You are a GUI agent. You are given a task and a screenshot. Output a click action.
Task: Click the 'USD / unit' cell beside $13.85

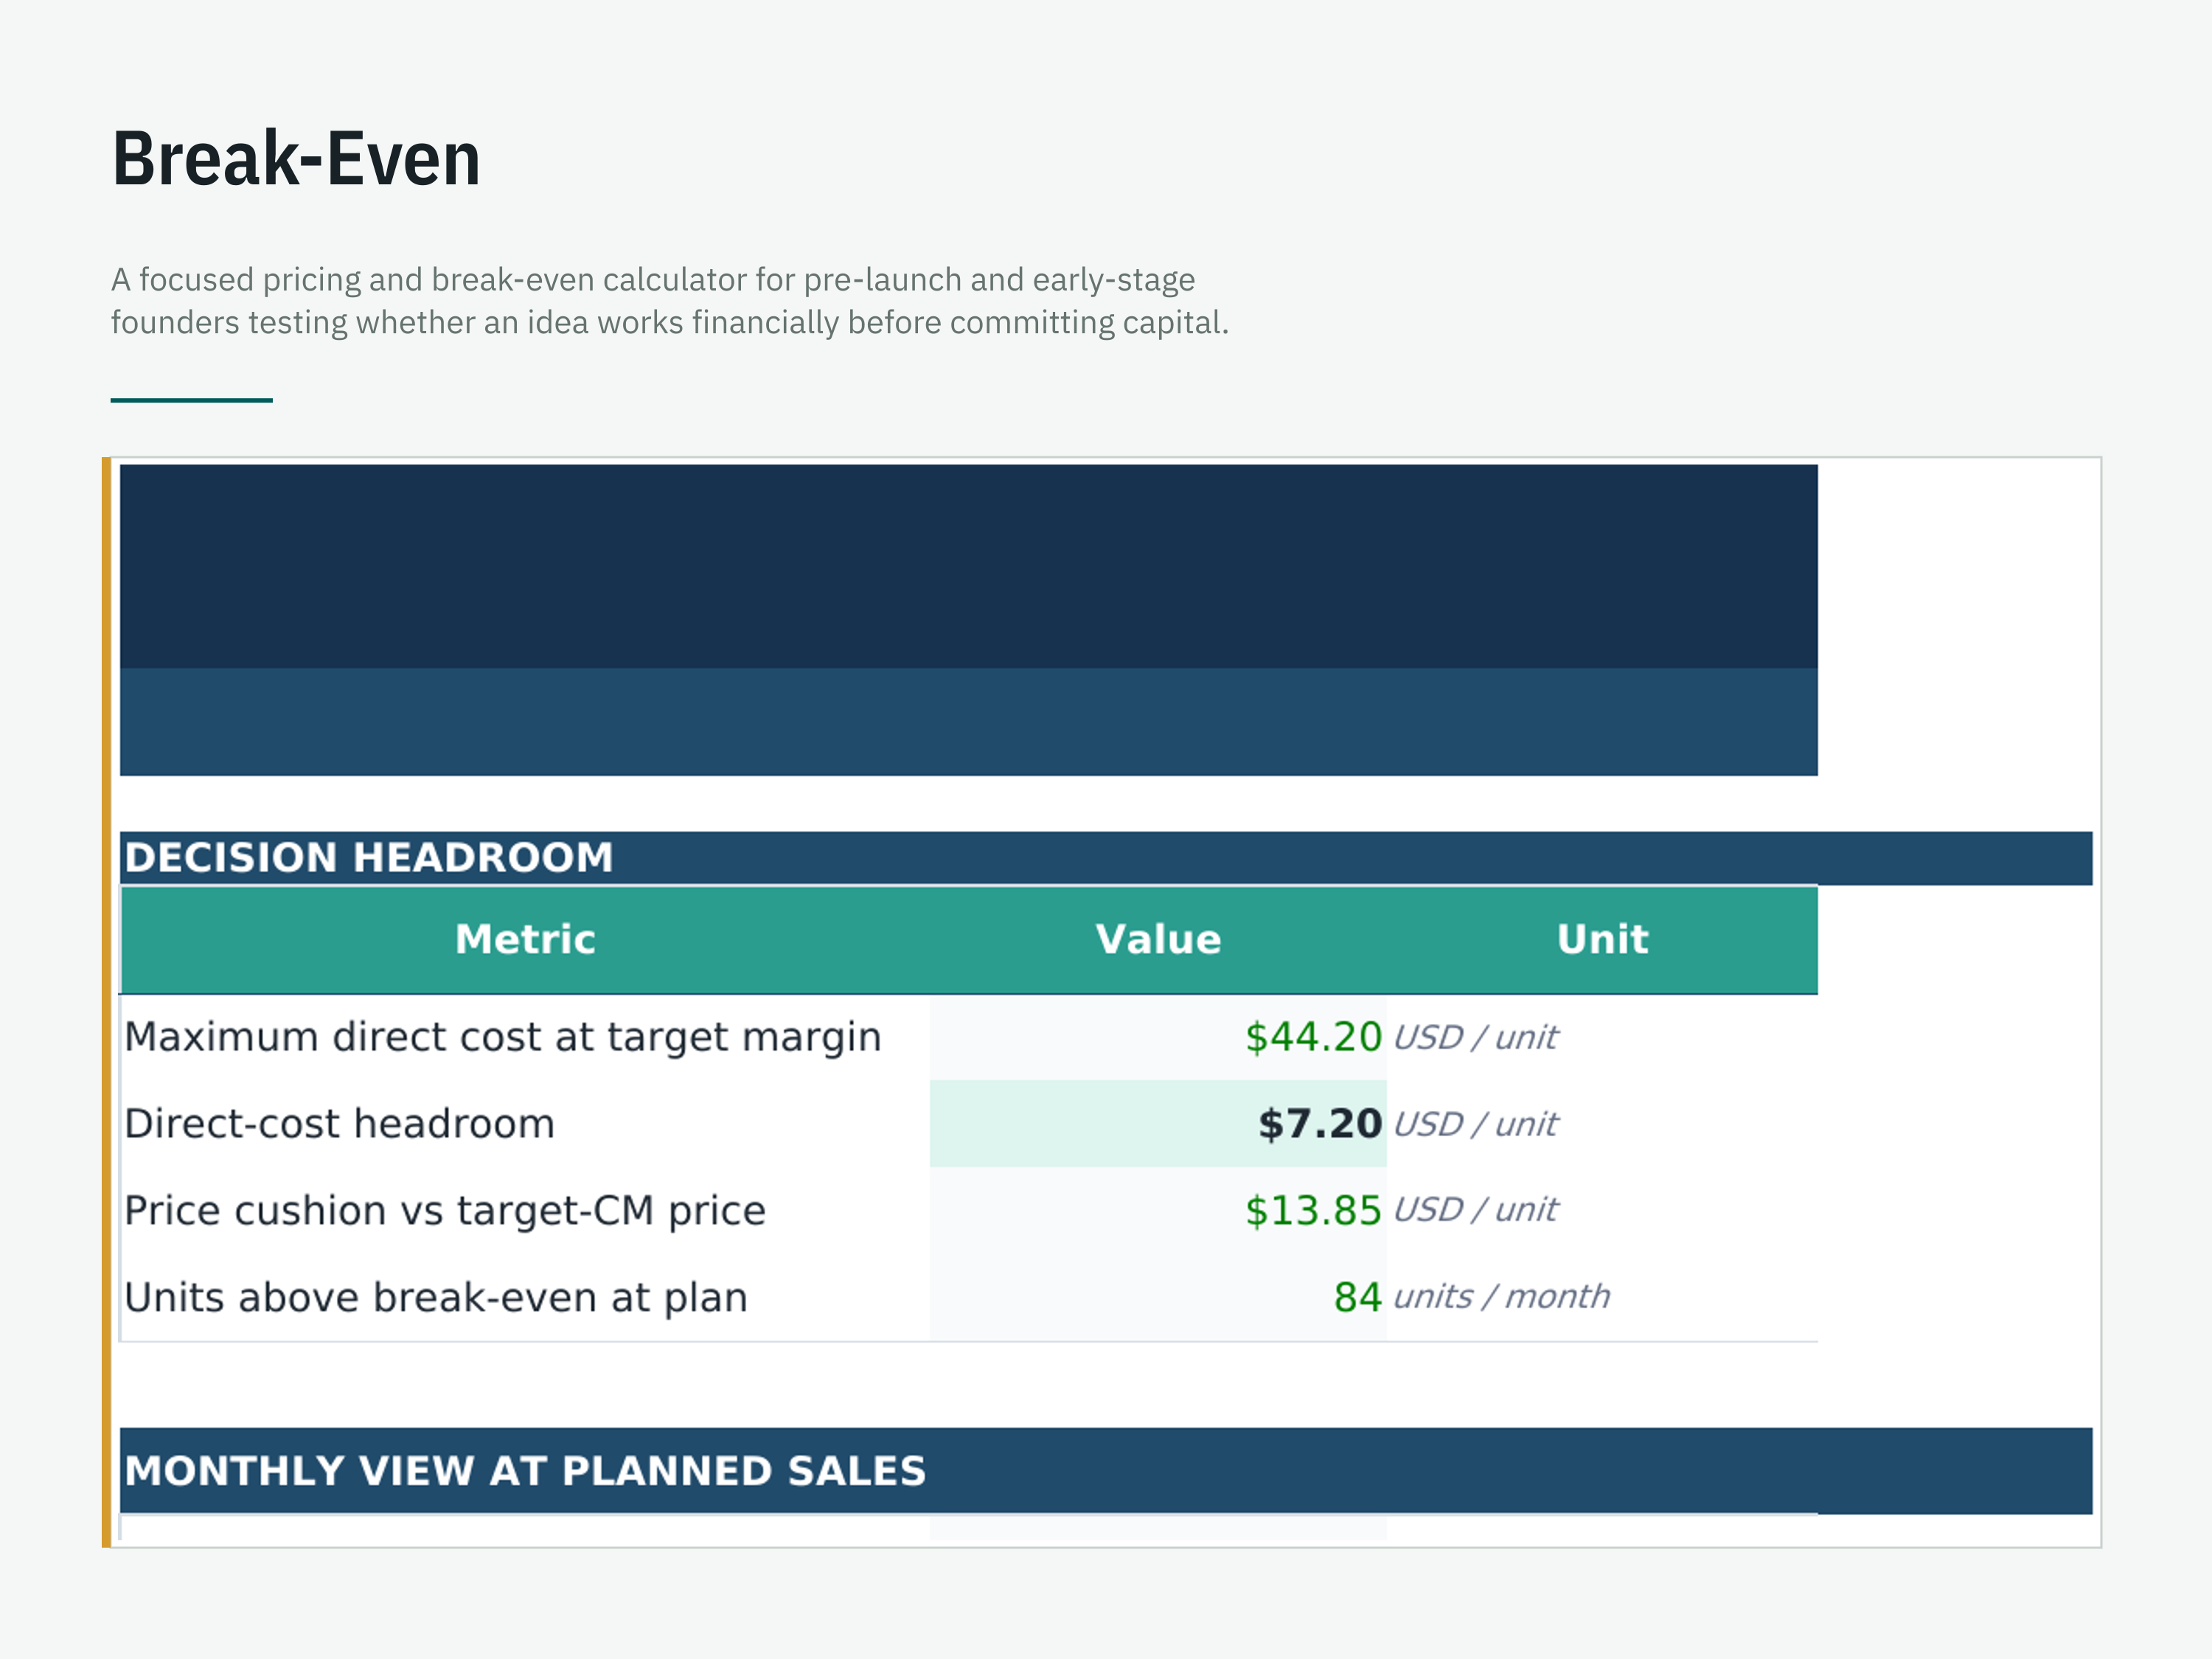(x=1602, y=1210)
